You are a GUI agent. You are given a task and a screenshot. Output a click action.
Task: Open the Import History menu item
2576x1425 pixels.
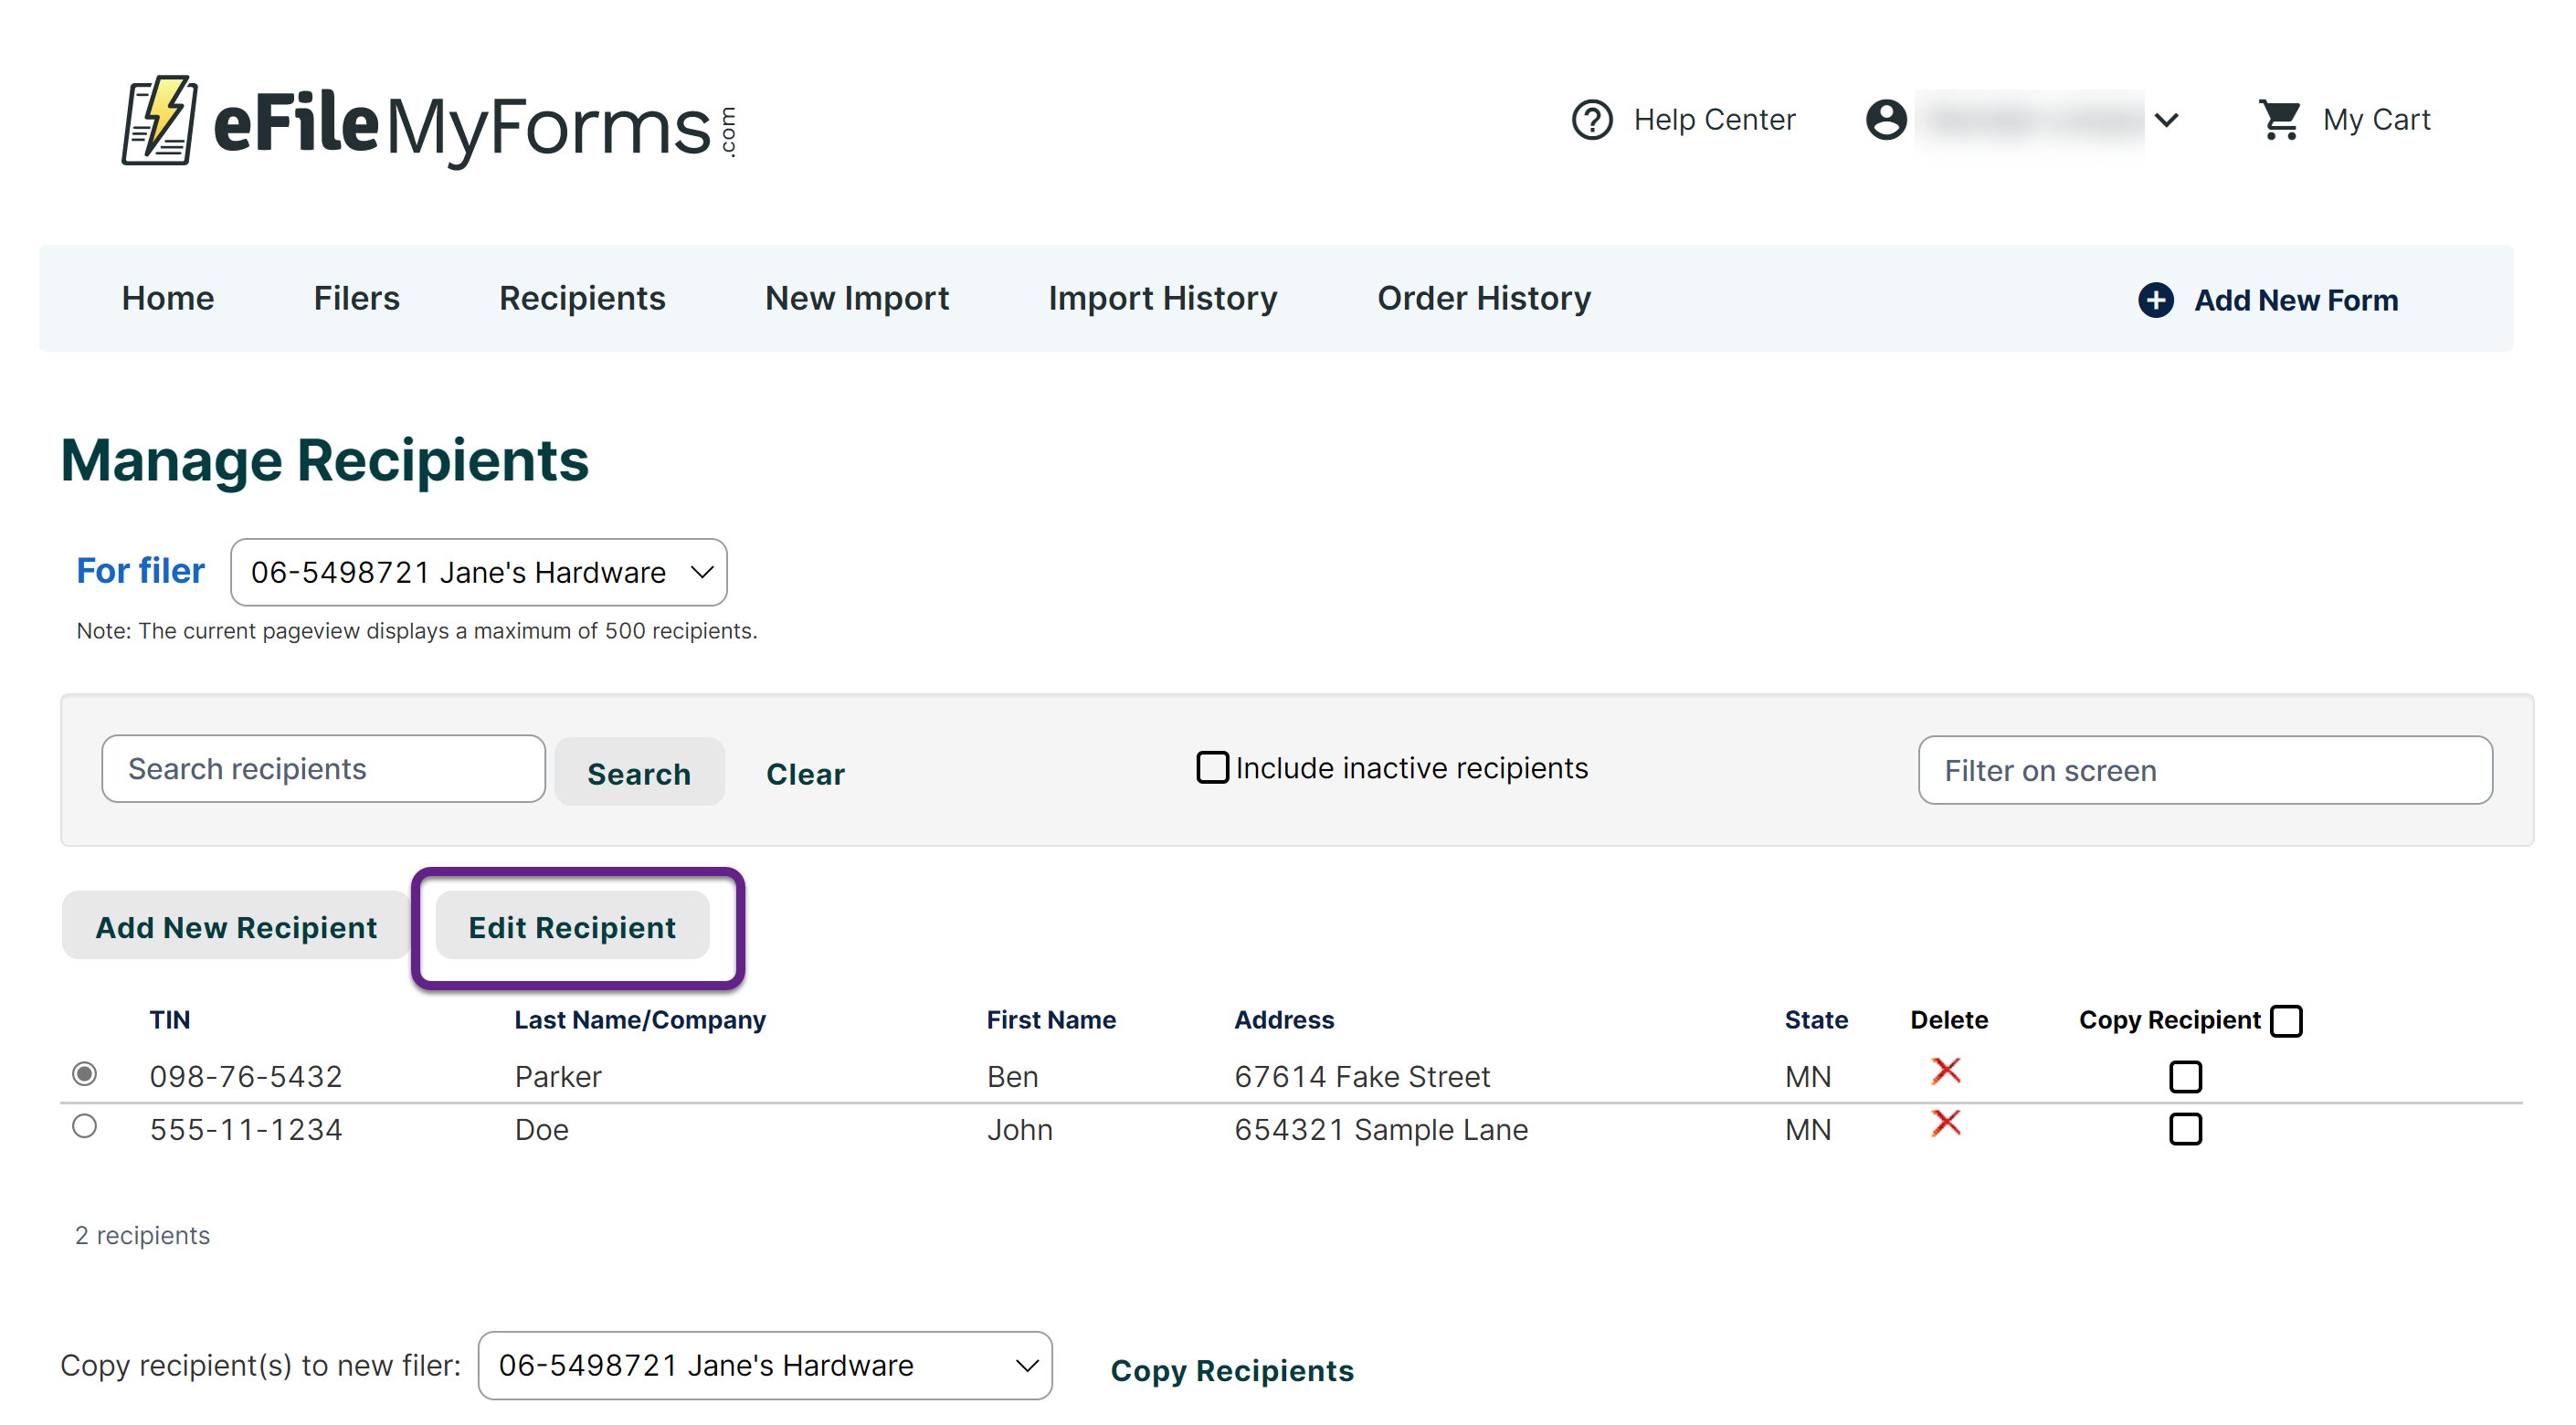coord(1162,298)
